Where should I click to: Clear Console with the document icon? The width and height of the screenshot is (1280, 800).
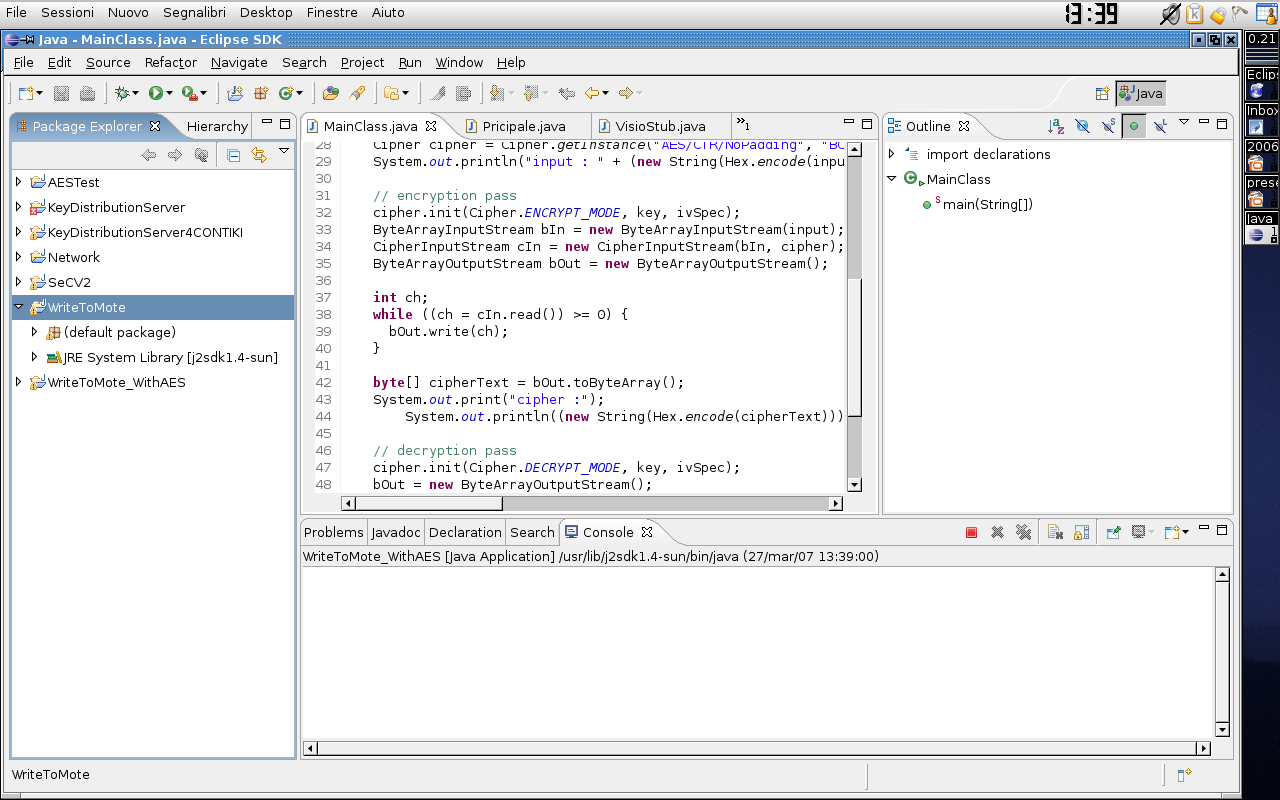pos(1055,532)
